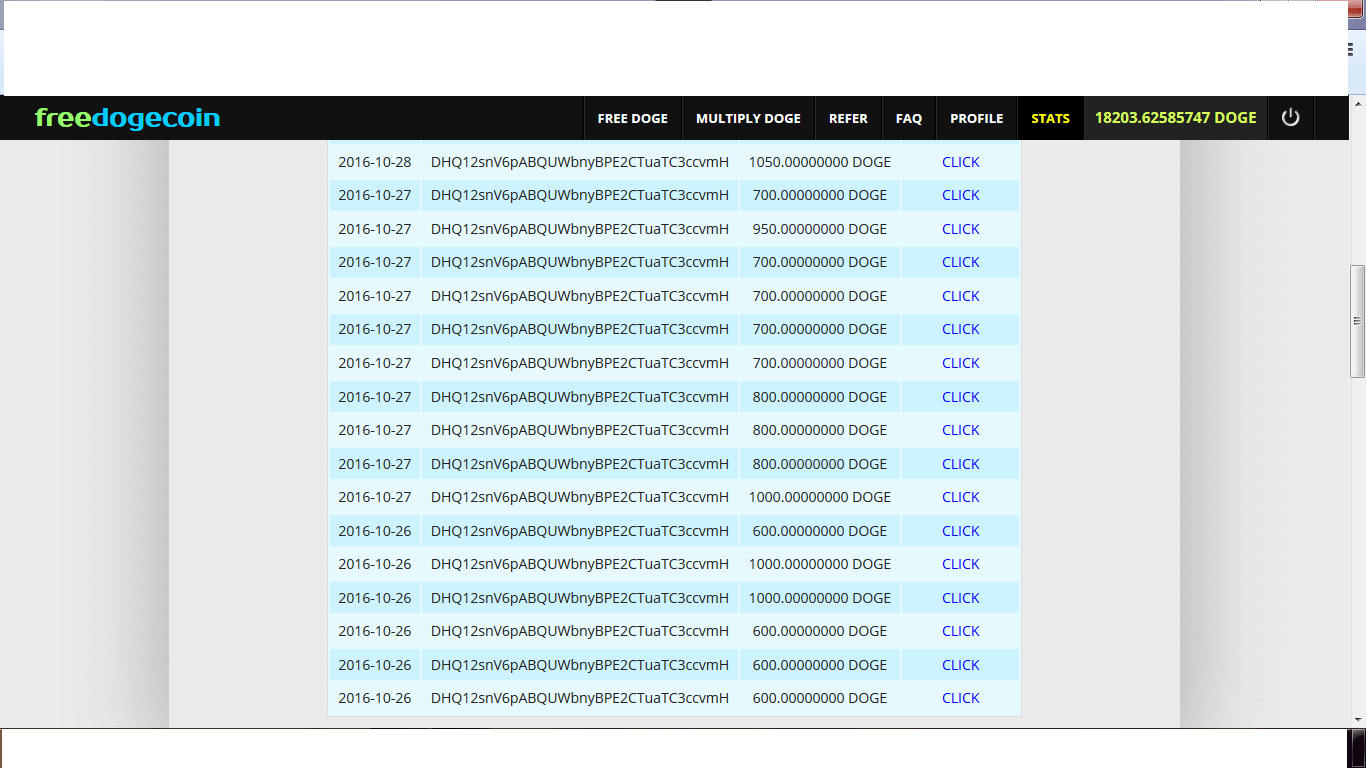Select the wallet address in 2016-10-28 row
The height and width of the screenshot is (768, 1366).
point(579,162)
